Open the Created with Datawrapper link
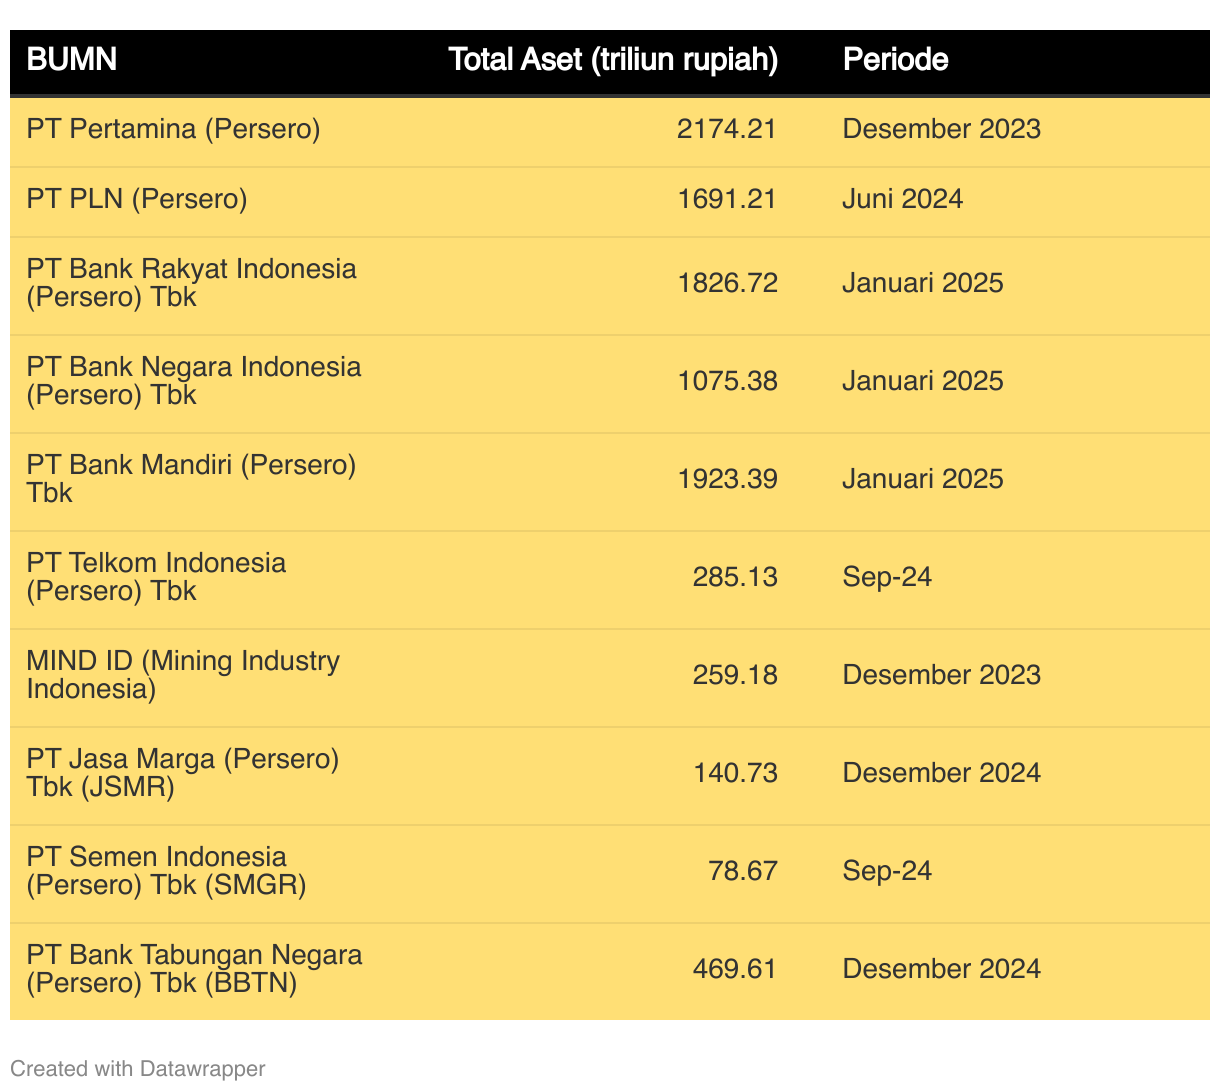The image size is (1220, 1092). pyautogui.click(x=138, y=1068)
